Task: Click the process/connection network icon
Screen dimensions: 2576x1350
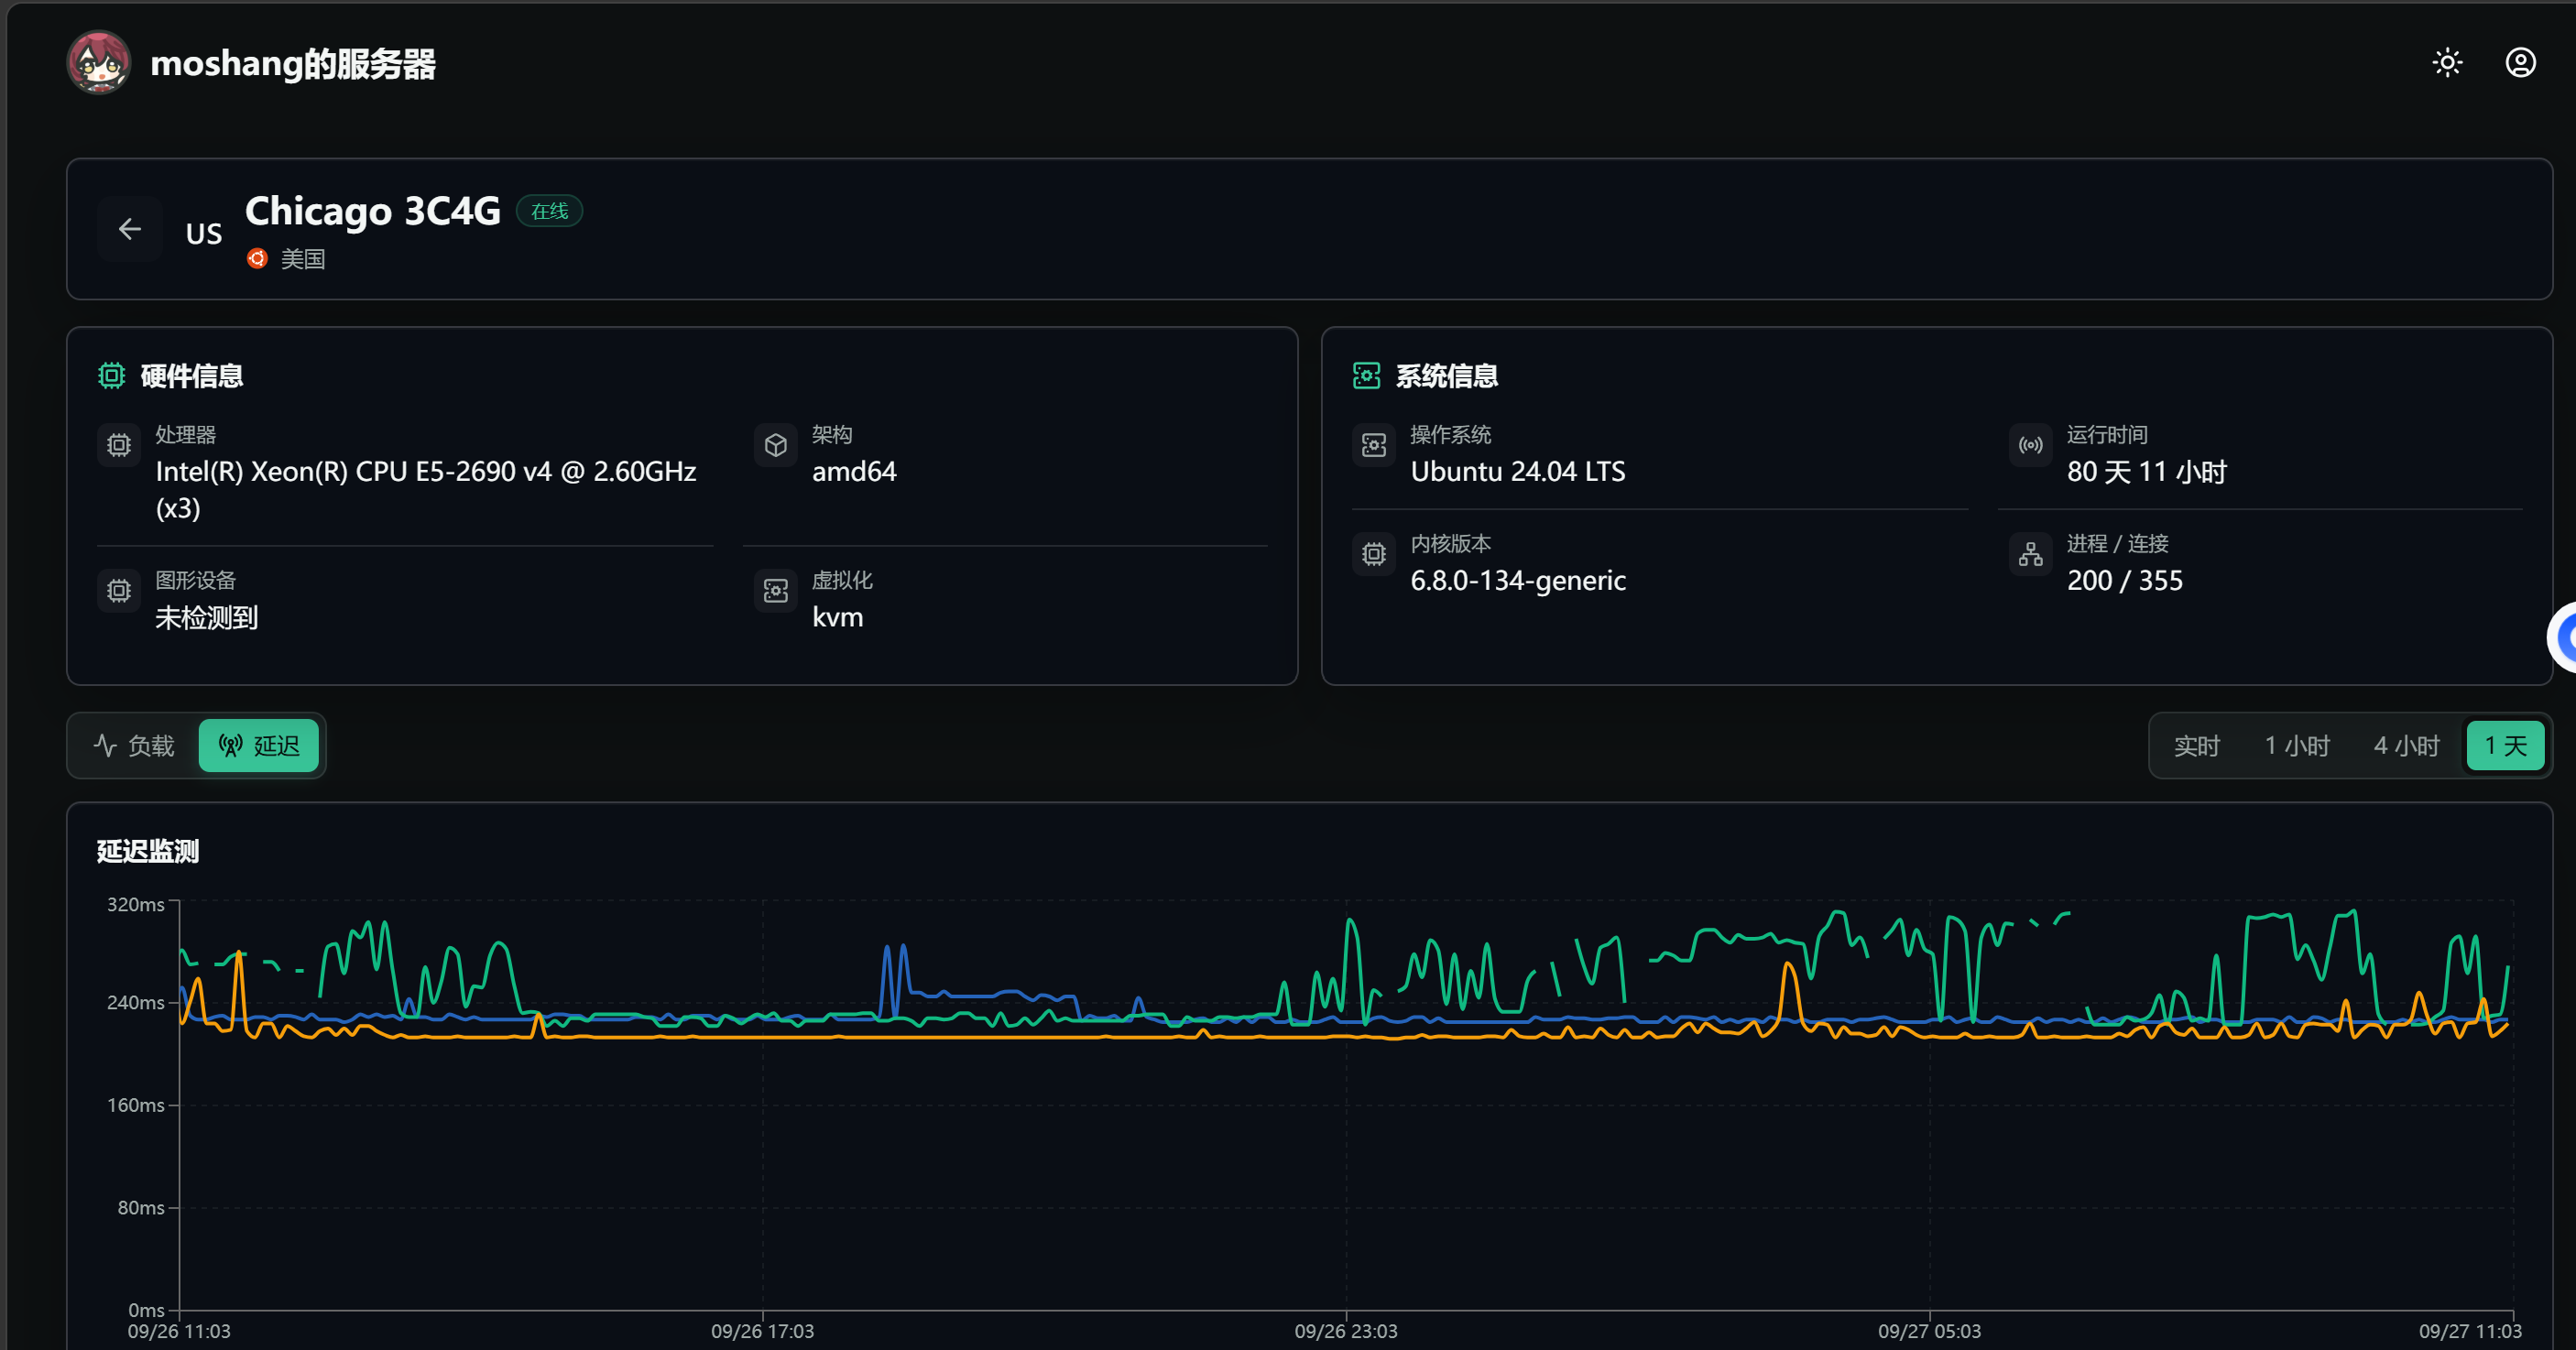Action: pyautogui.click(x=2031, y=554)
